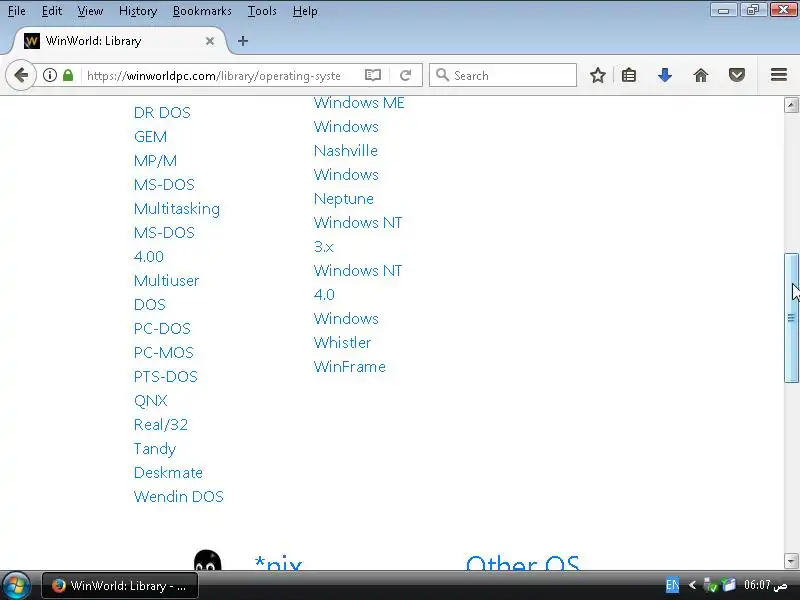The width and height of the screenshot is (800, 600).
Task: Open Help menu
Action: pyautogui.click(x=305, y=11)
